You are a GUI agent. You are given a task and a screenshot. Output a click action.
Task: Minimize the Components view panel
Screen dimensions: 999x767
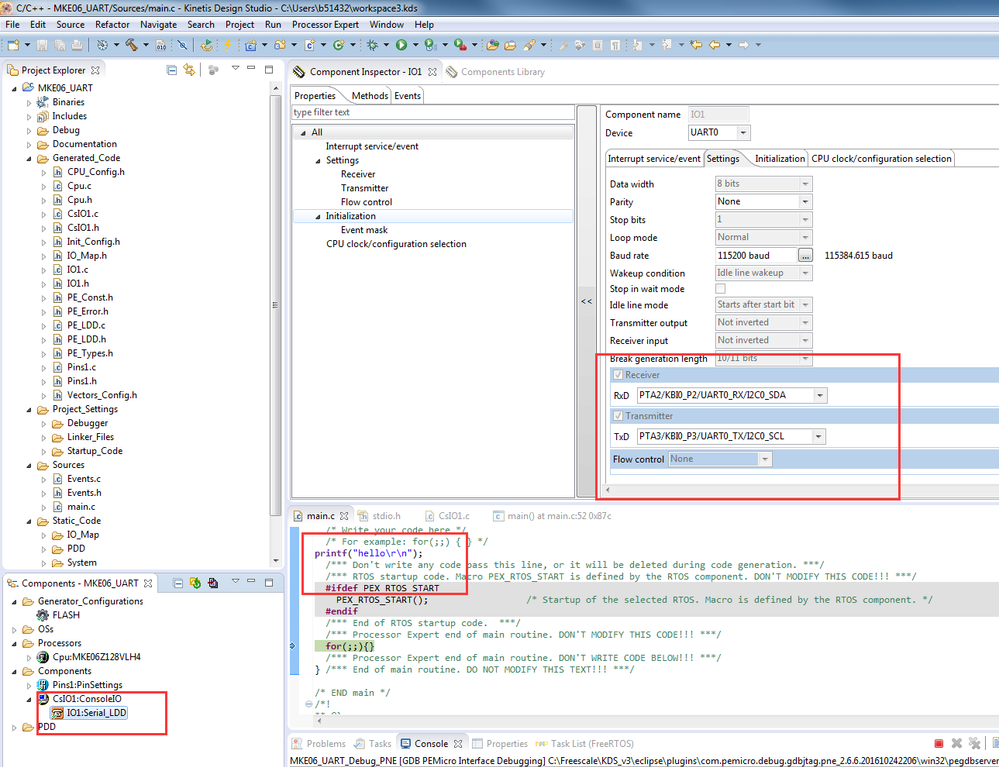[252, 583]
